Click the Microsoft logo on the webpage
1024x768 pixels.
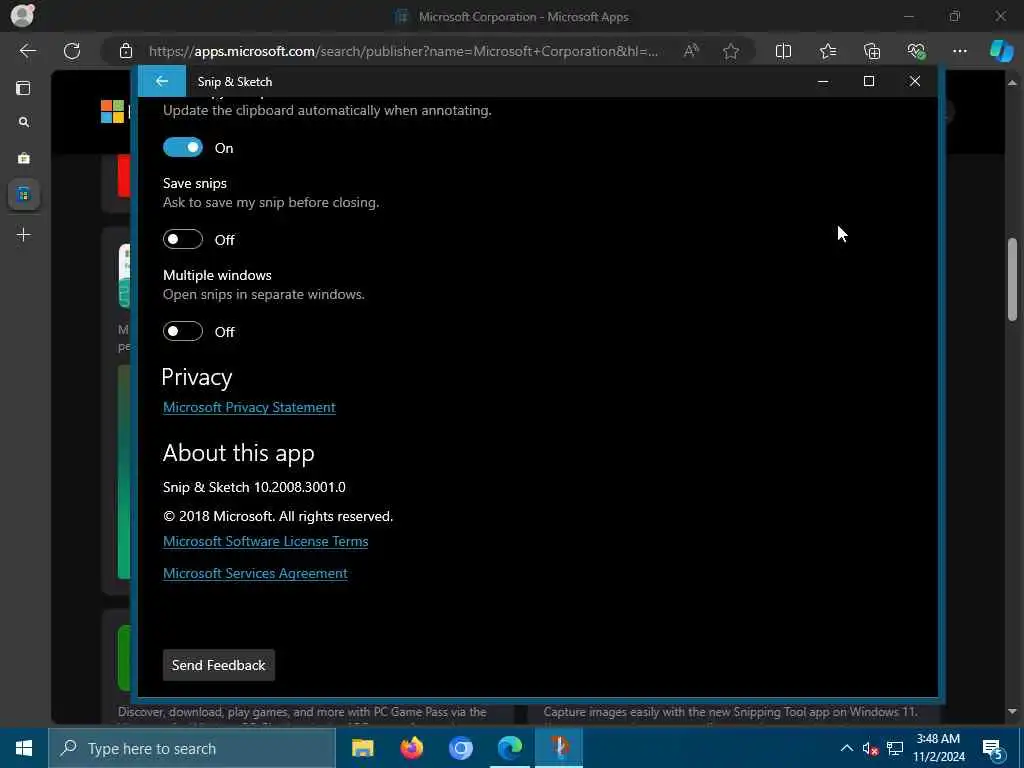(x=112, y=112)
